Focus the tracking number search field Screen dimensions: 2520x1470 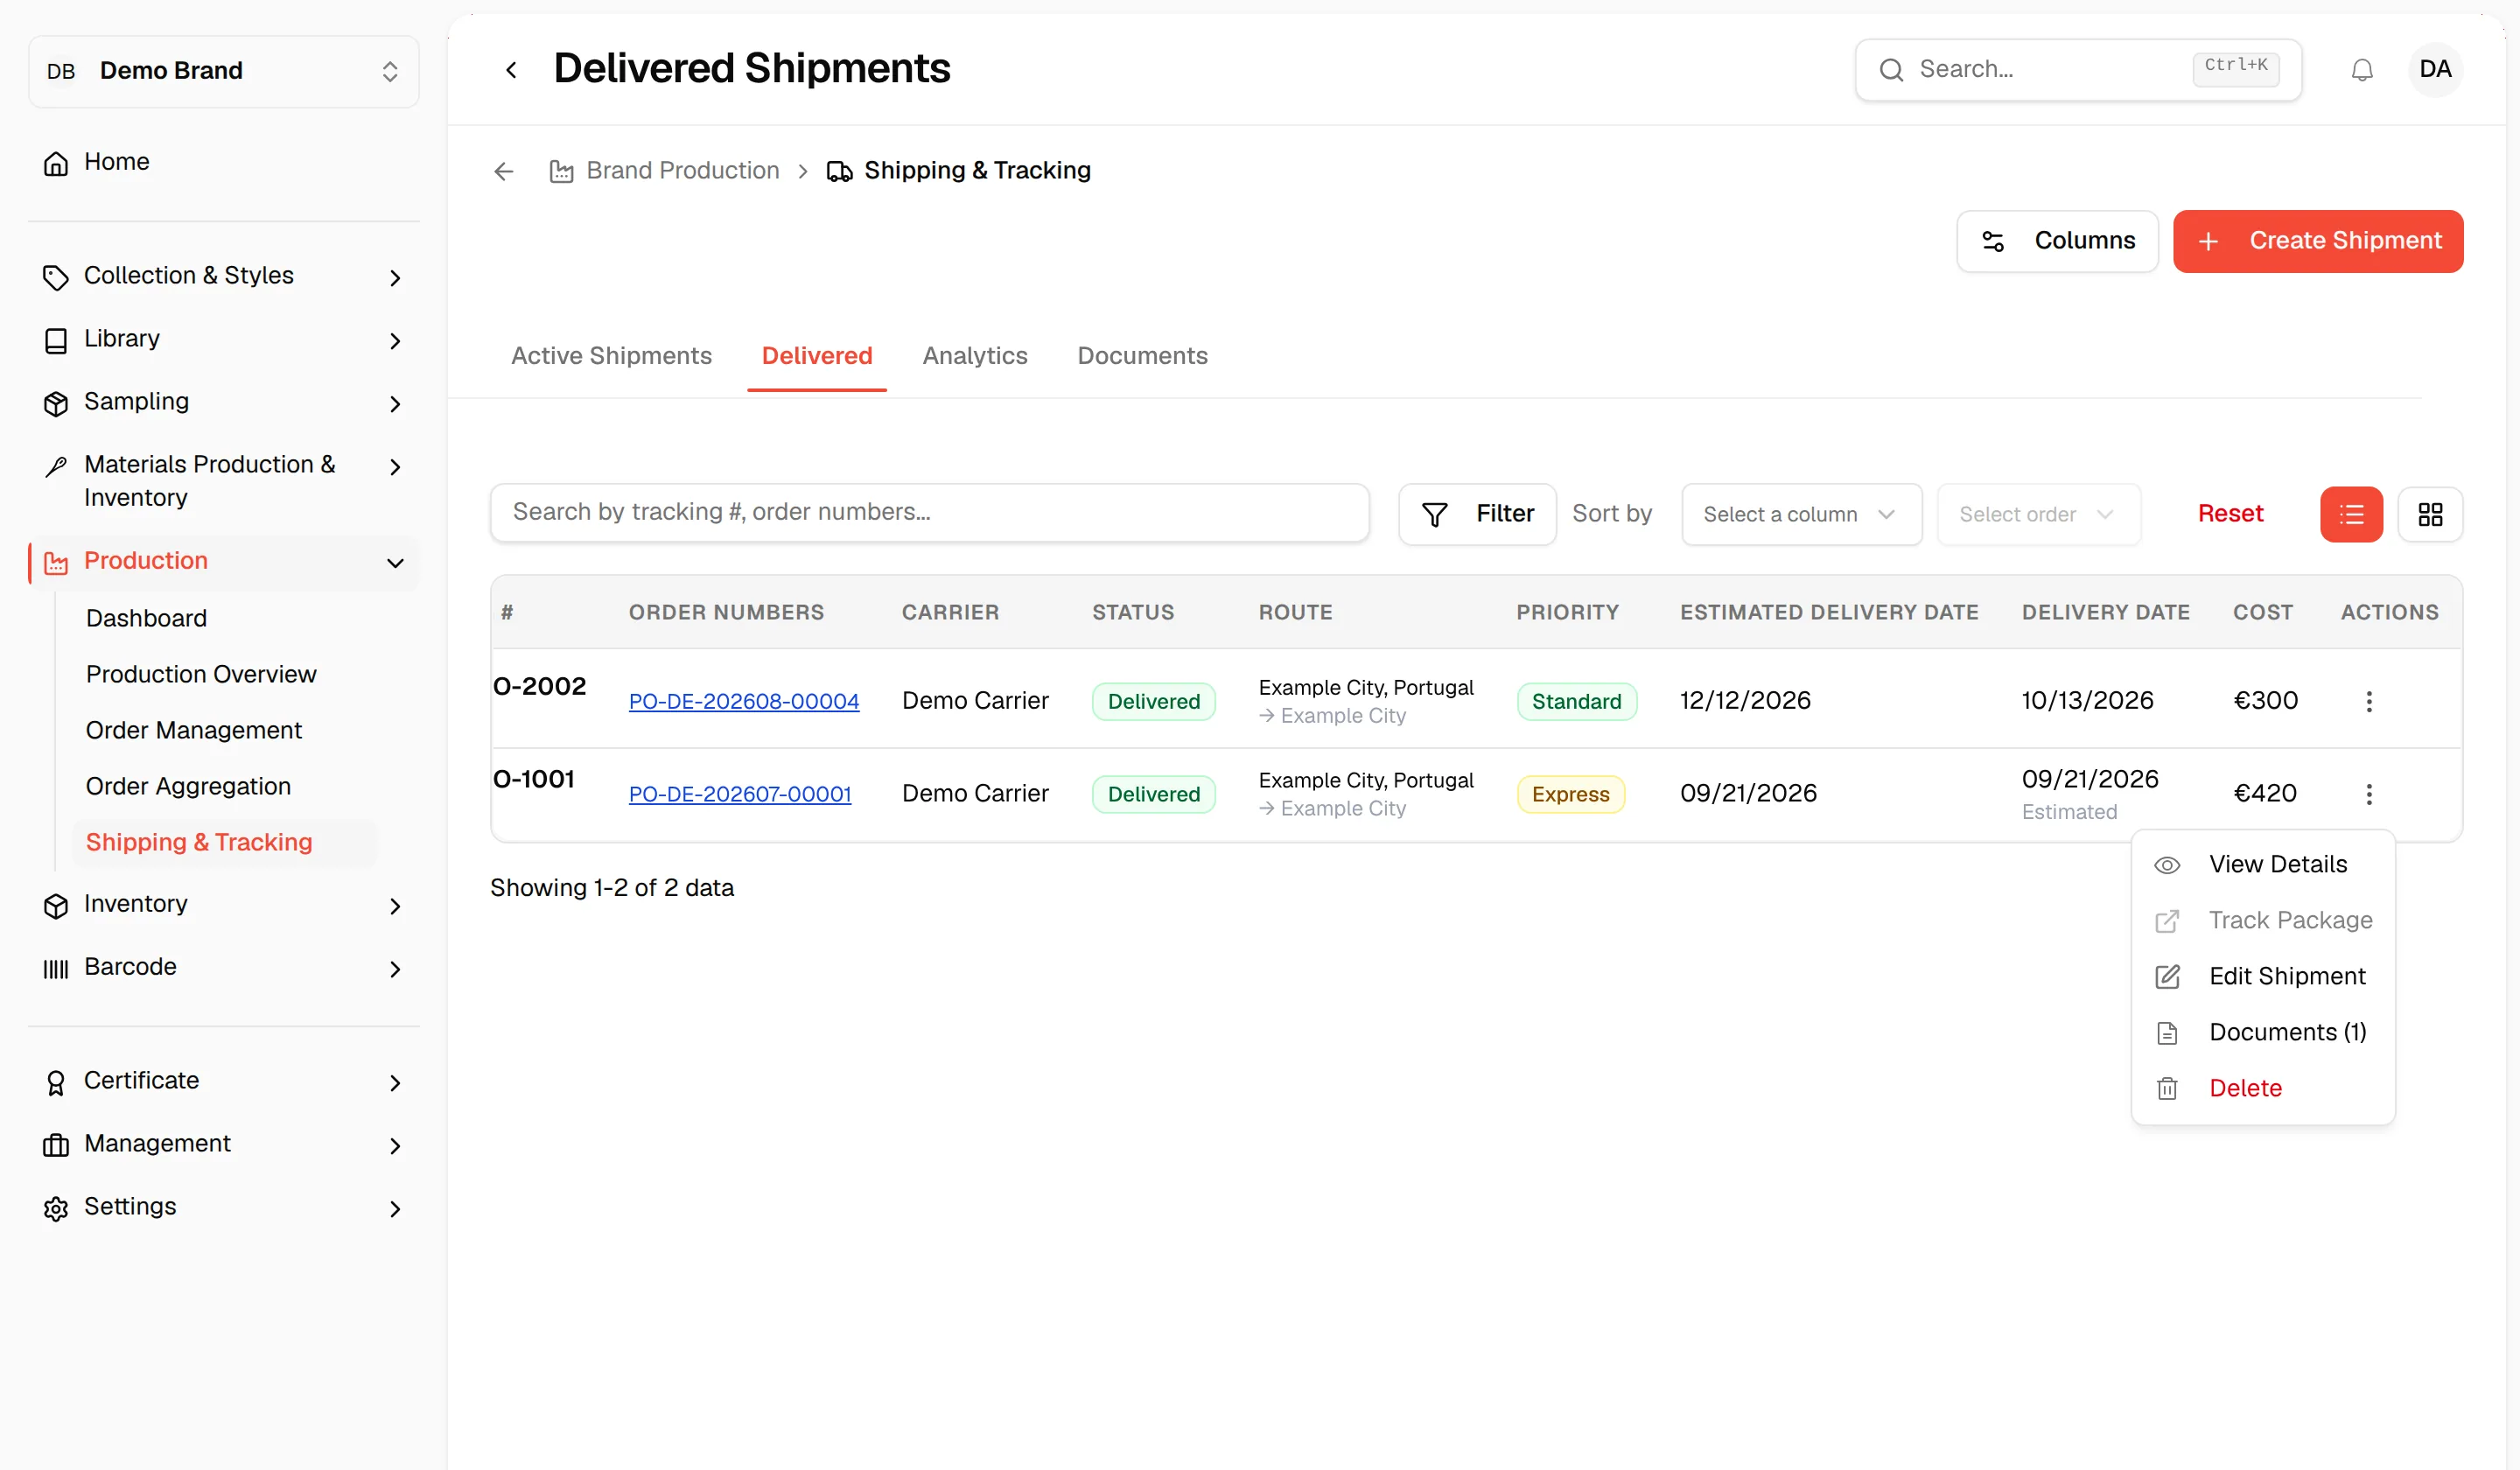pos(929,513)
